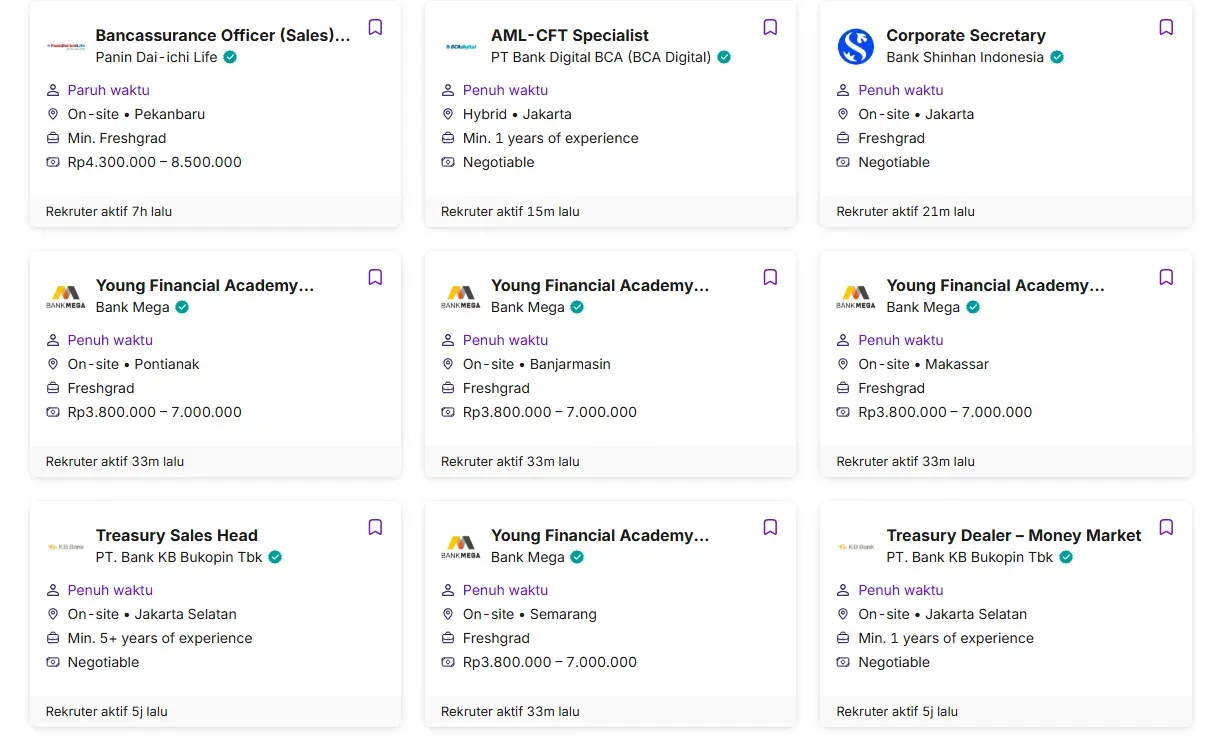1229x744 pixels.
Task: Click the Panin Dai-ichi Life company name
Action: tap(156, 57)
